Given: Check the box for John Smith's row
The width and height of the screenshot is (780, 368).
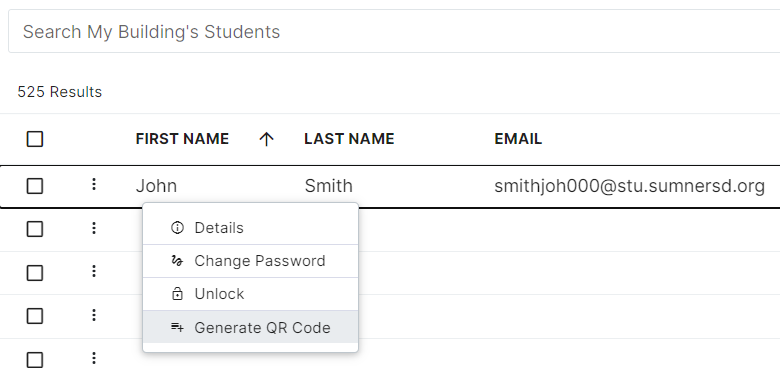Looking at the screenshot, I should point(35,186).
